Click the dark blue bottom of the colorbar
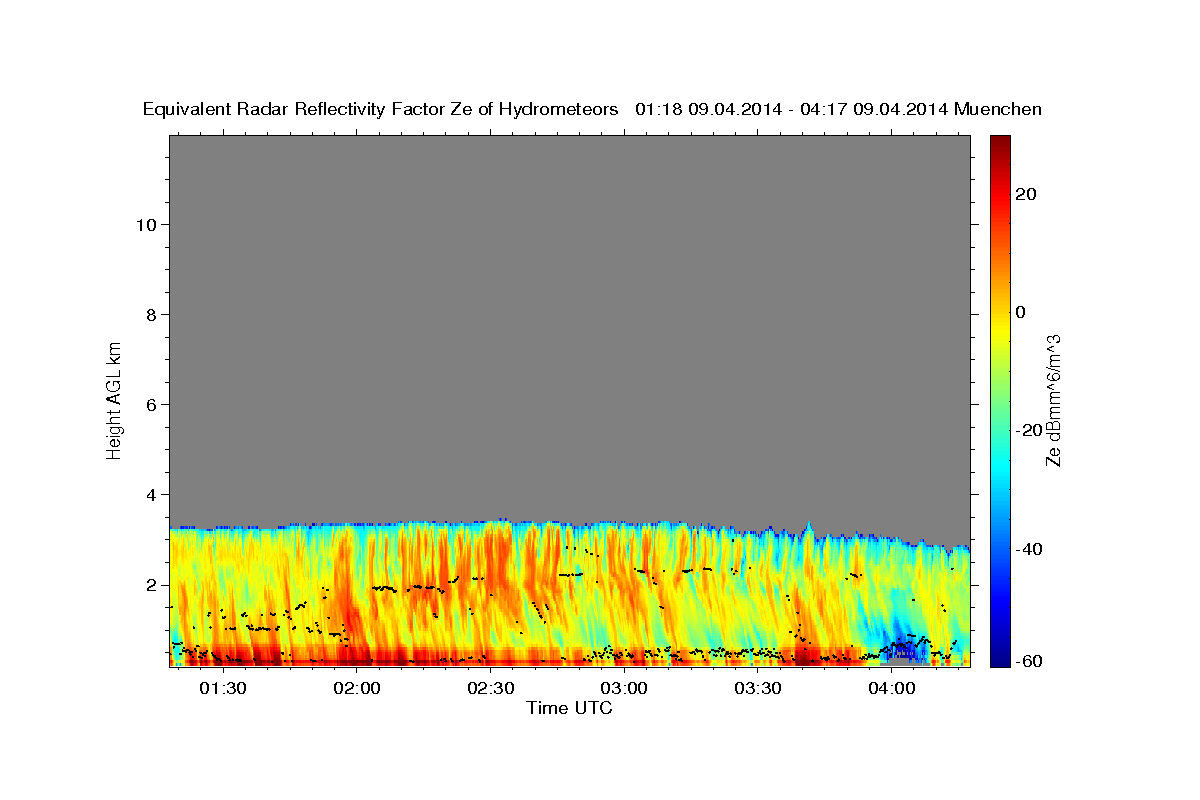This screenshot has width=1200, height=800. pyautogui.click(x=998, y=655)
